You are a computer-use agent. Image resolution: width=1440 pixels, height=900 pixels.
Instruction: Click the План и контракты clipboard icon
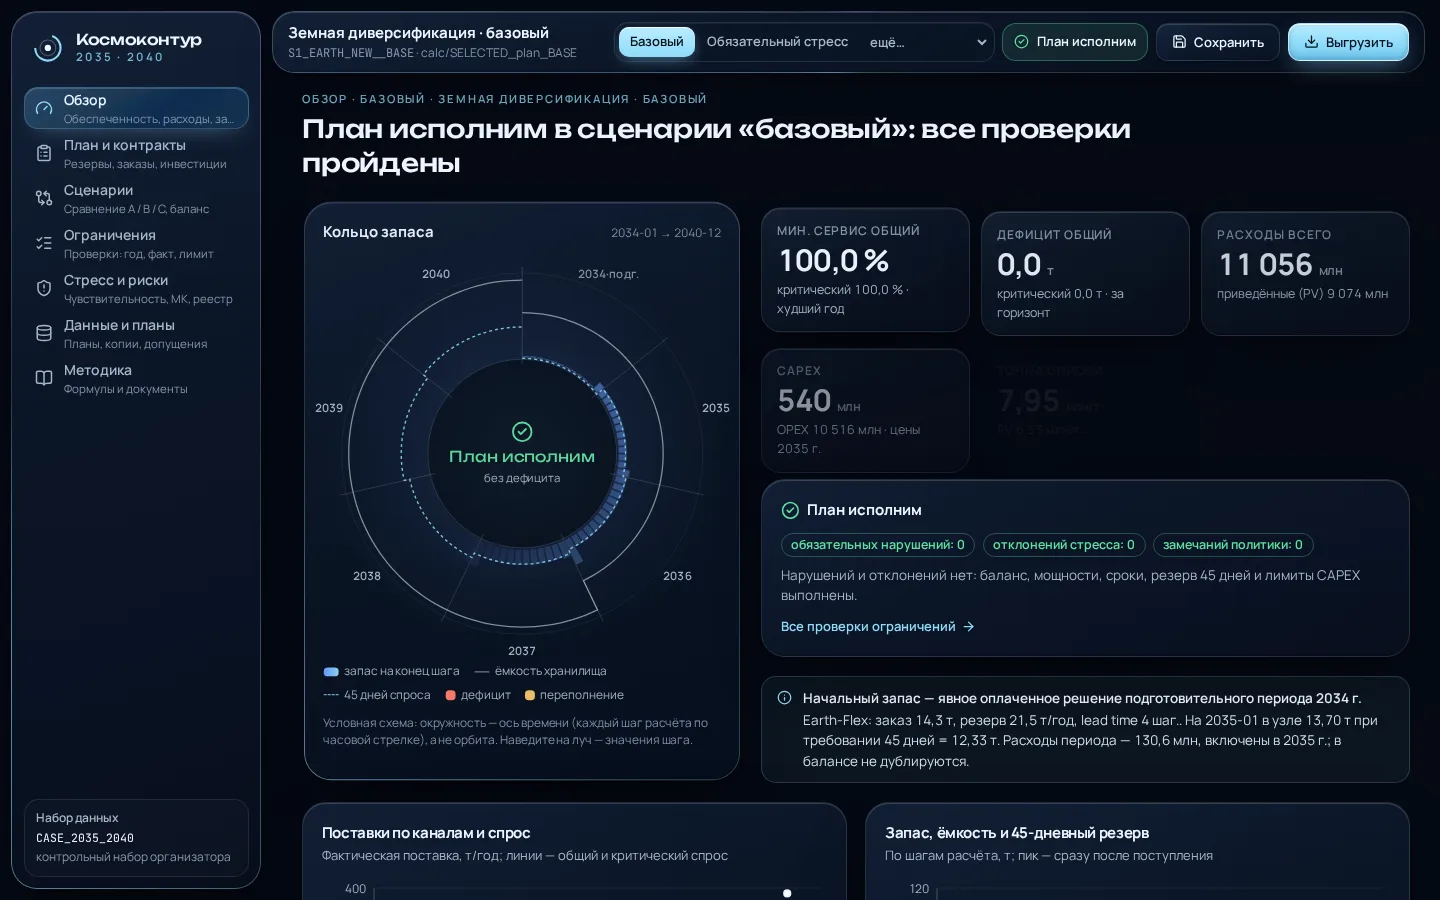pos(44,153)
